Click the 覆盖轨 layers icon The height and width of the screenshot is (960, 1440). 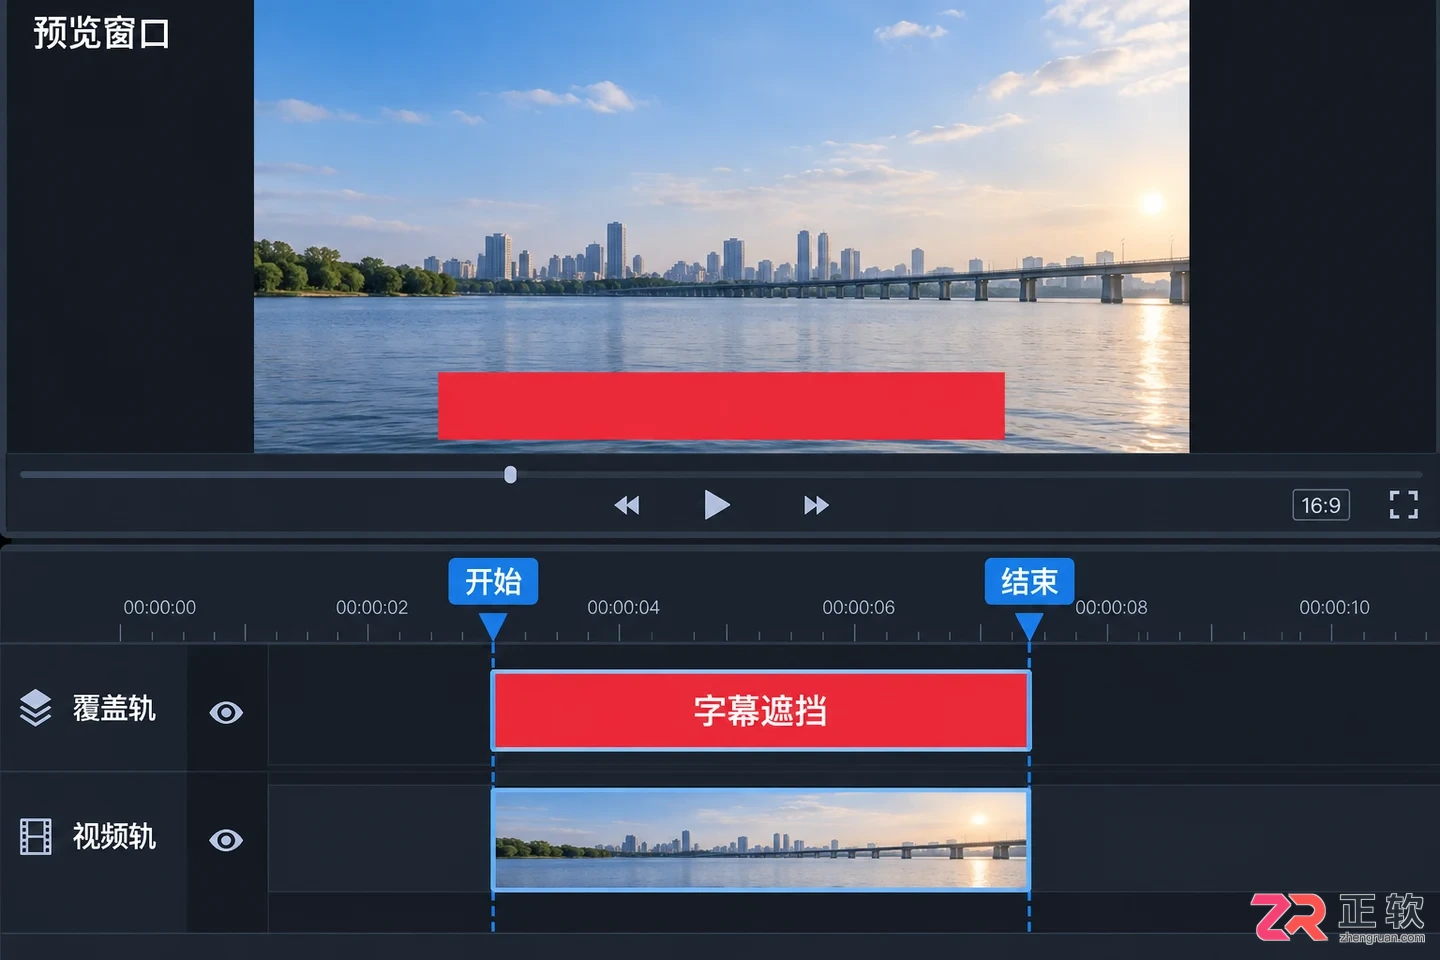[36, 708]
